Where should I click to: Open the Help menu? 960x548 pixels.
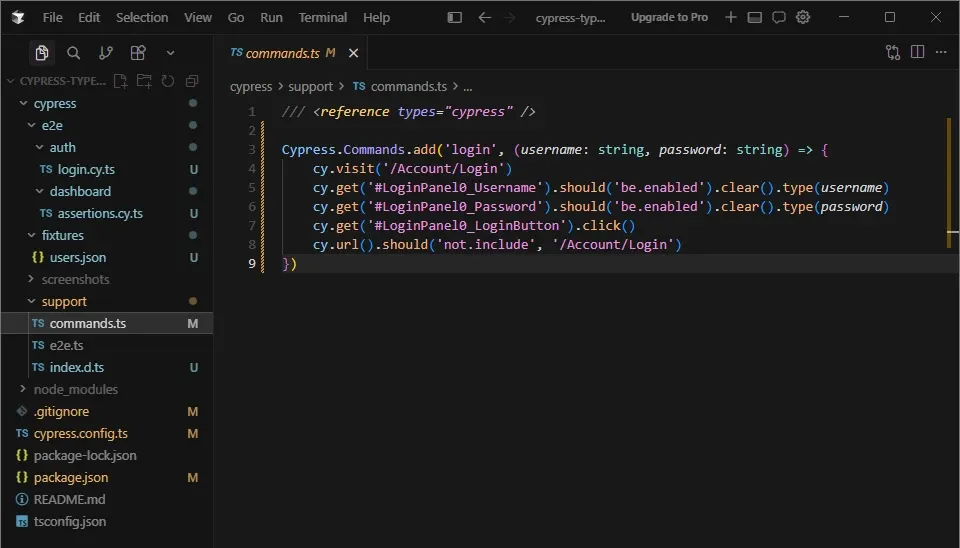tap(376, 17)
